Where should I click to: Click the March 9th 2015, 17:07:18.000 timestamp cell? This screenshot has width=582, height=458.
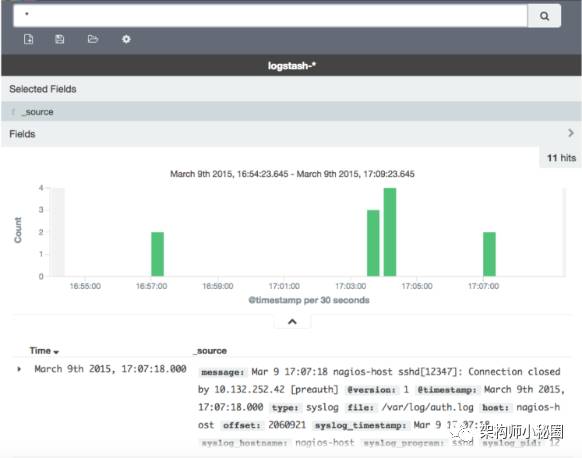[x=110, y=369]
